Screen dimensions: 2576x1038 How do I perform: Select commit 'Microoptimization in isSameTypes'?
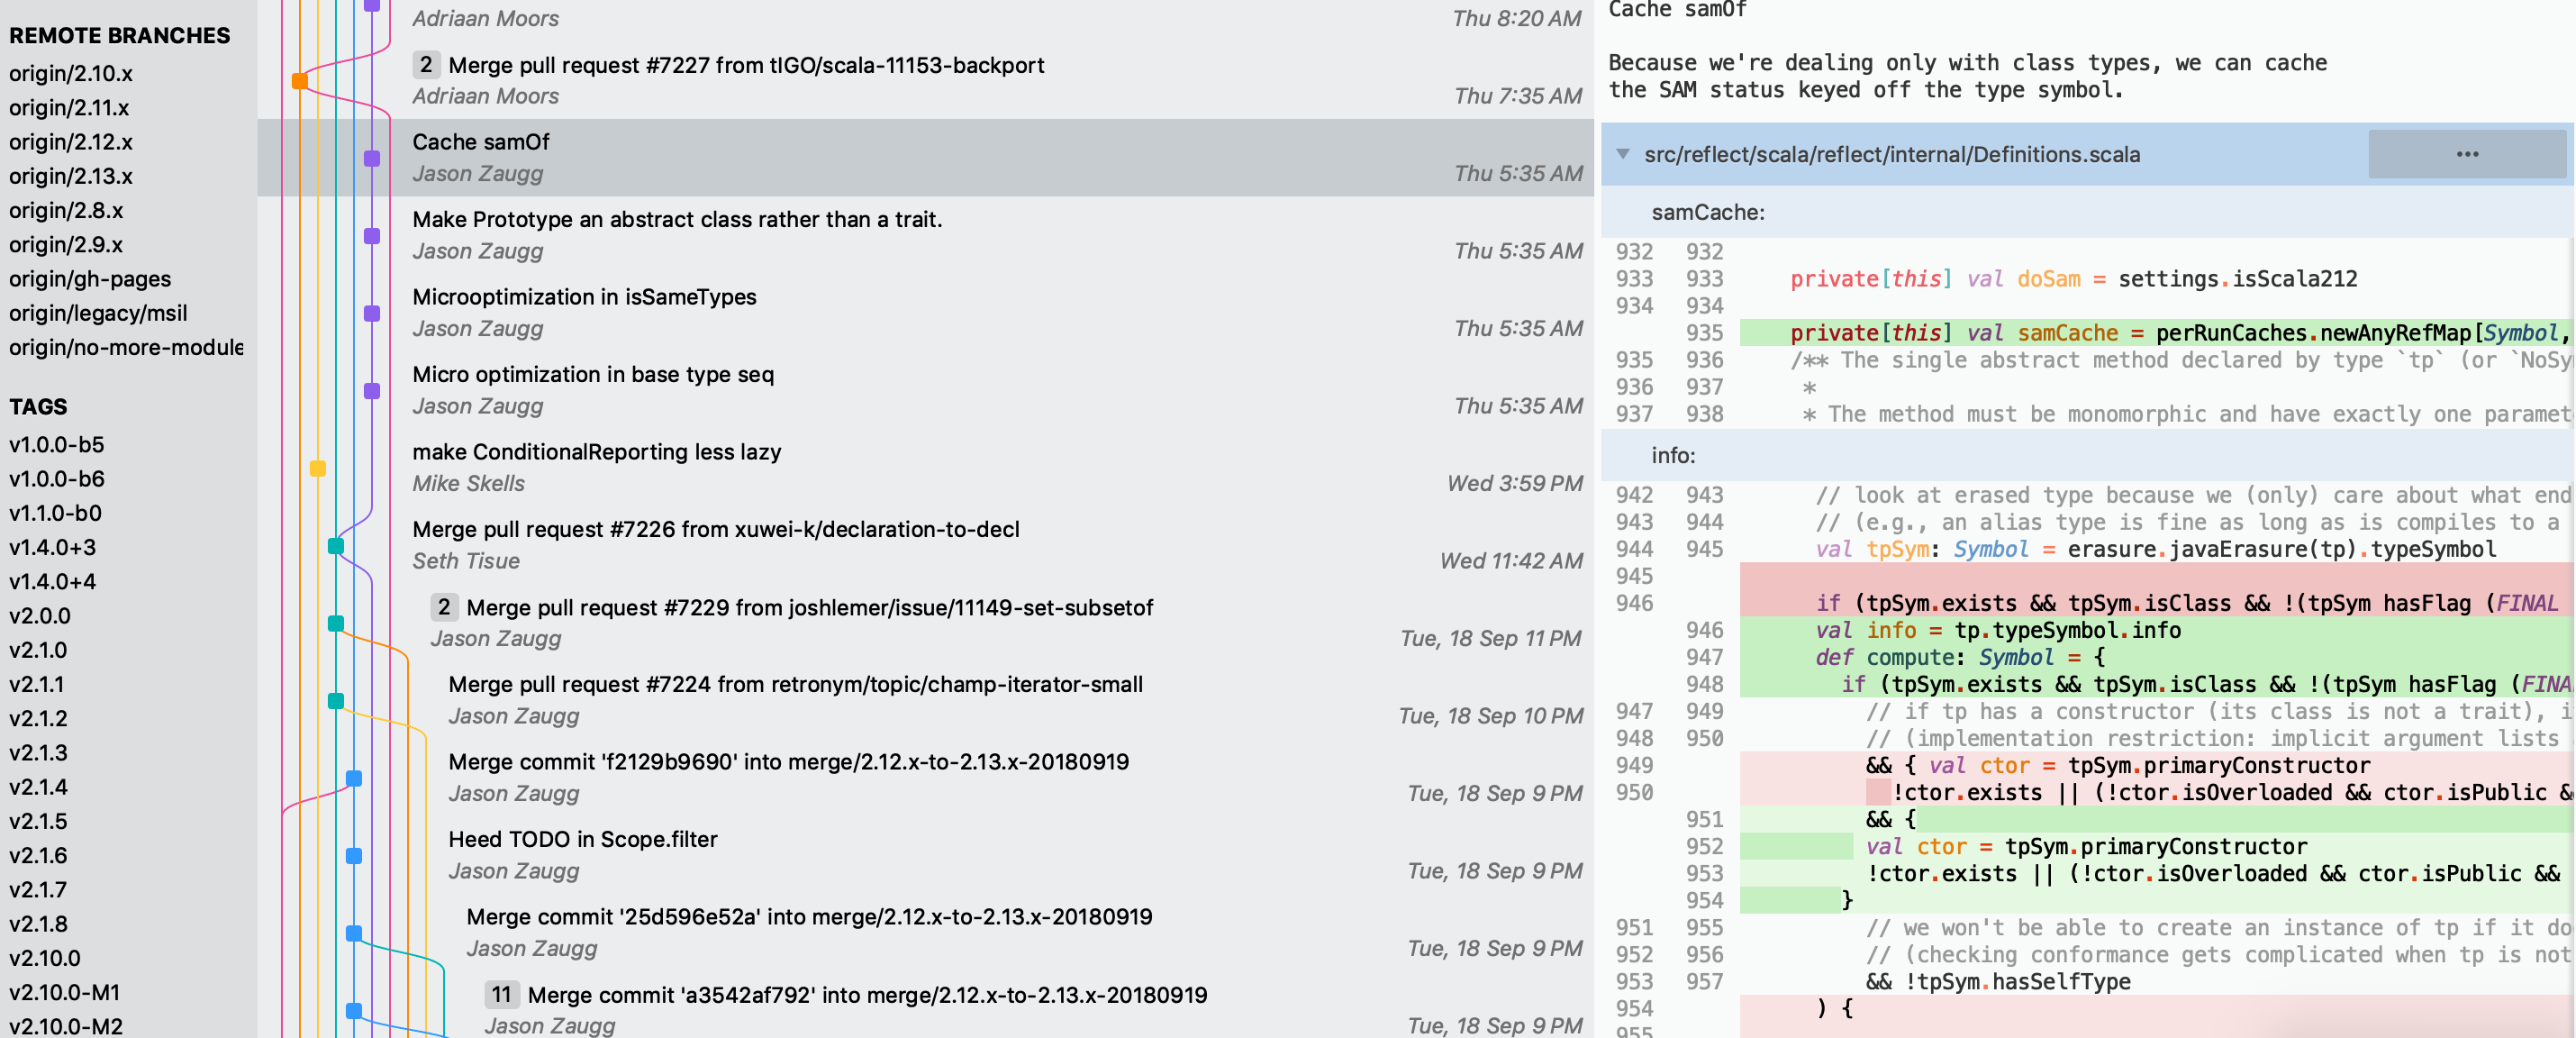pyautogui.click(x=925, y=312)
